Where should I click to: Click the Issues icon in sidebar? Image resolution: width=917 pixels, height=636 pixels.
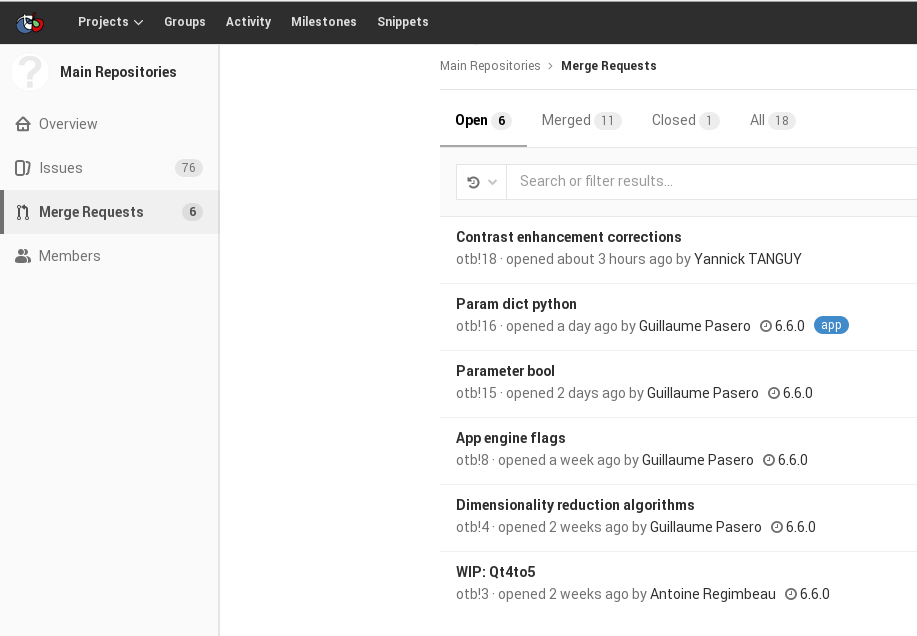click(x=23, y=169)
